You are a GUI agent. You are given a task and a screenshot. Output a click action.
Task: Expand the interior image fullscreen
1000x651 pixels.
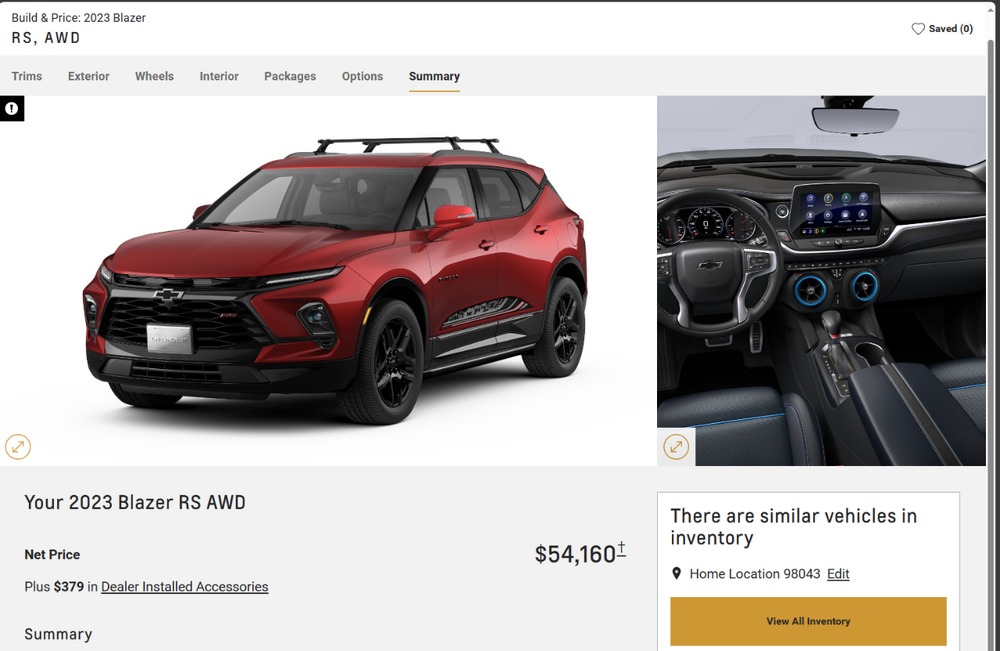676,446
